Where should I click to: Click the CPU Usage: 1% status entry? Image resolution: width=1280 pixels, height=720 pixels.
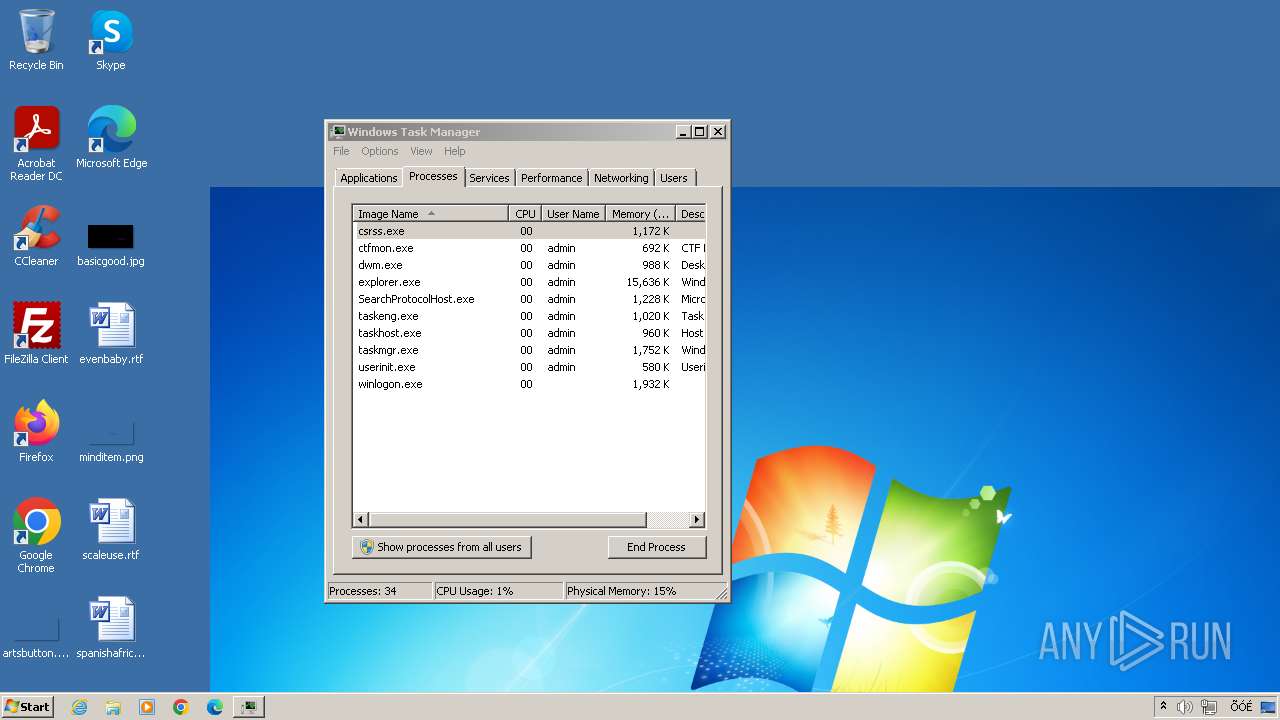click(498, 591)
